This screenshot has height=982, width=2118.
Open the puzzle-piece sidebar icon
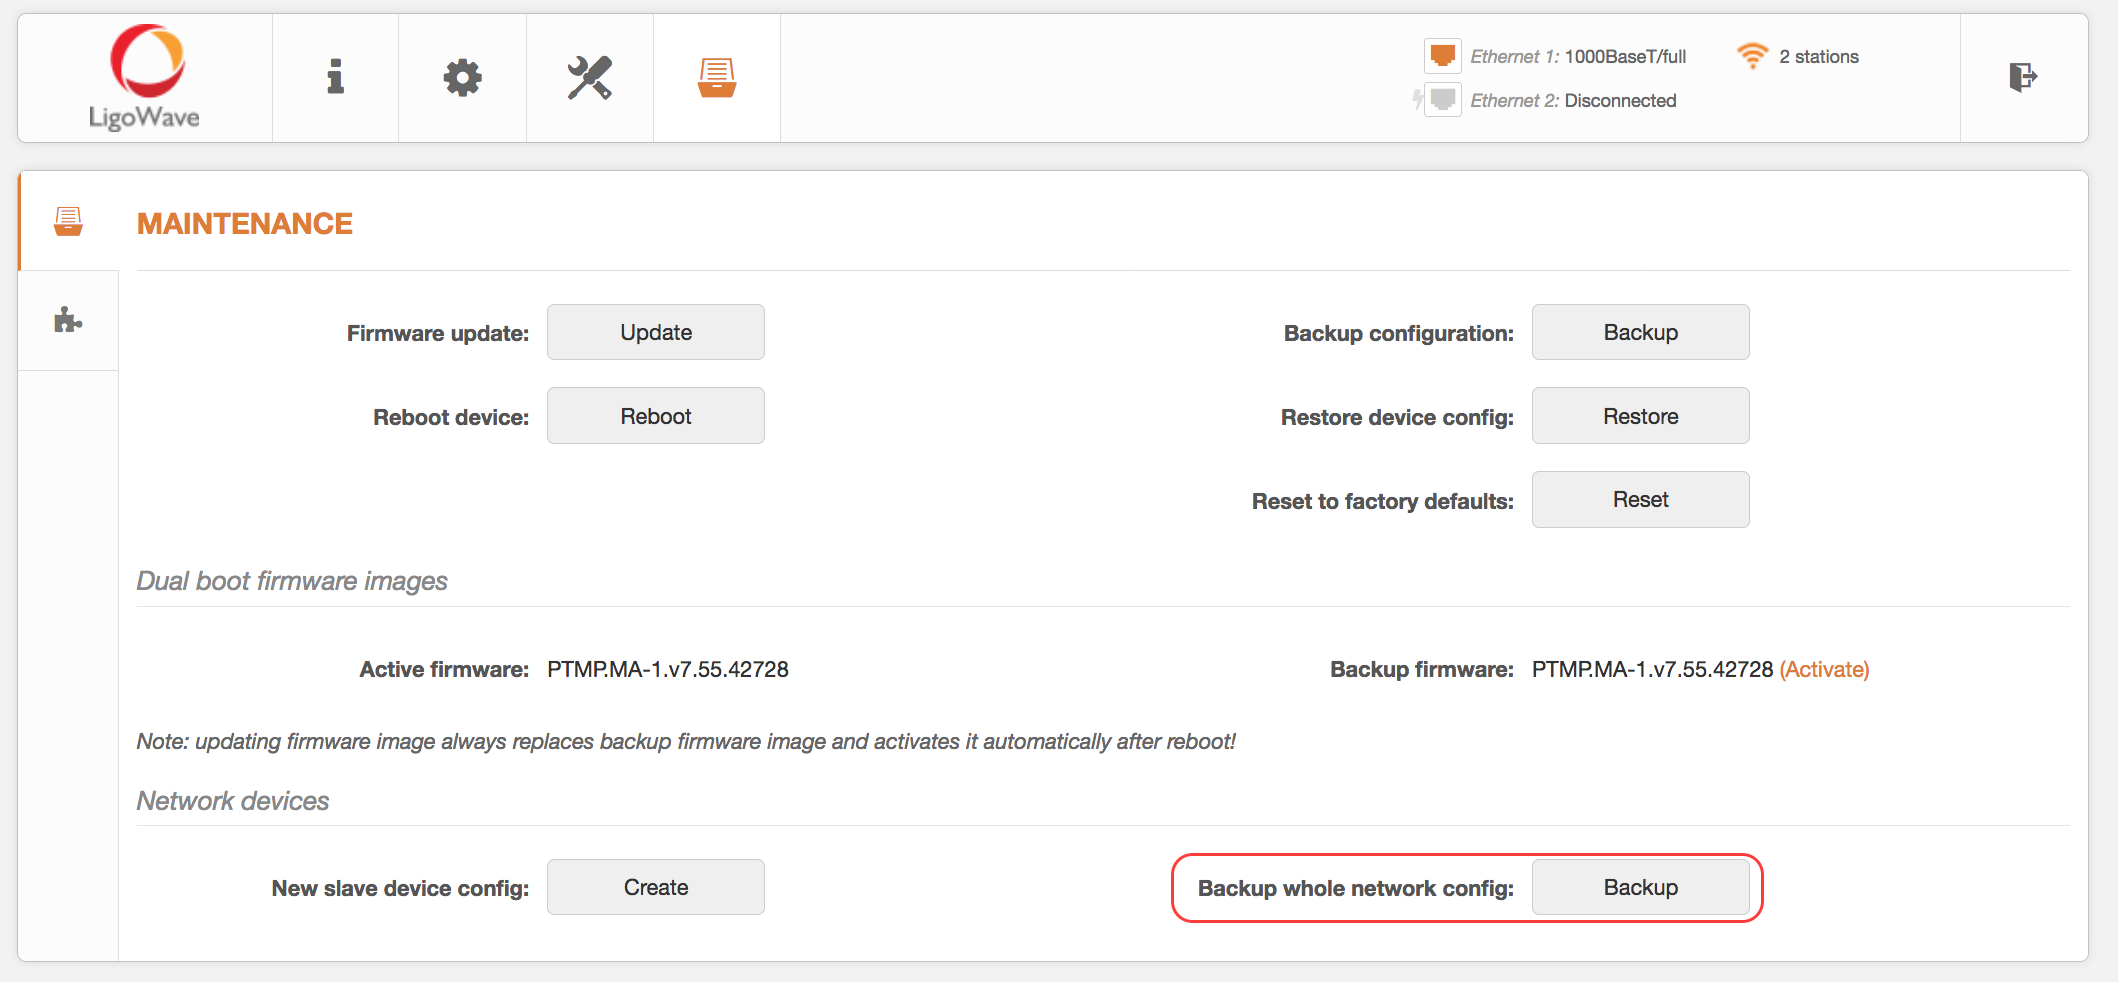pos(66,320)
